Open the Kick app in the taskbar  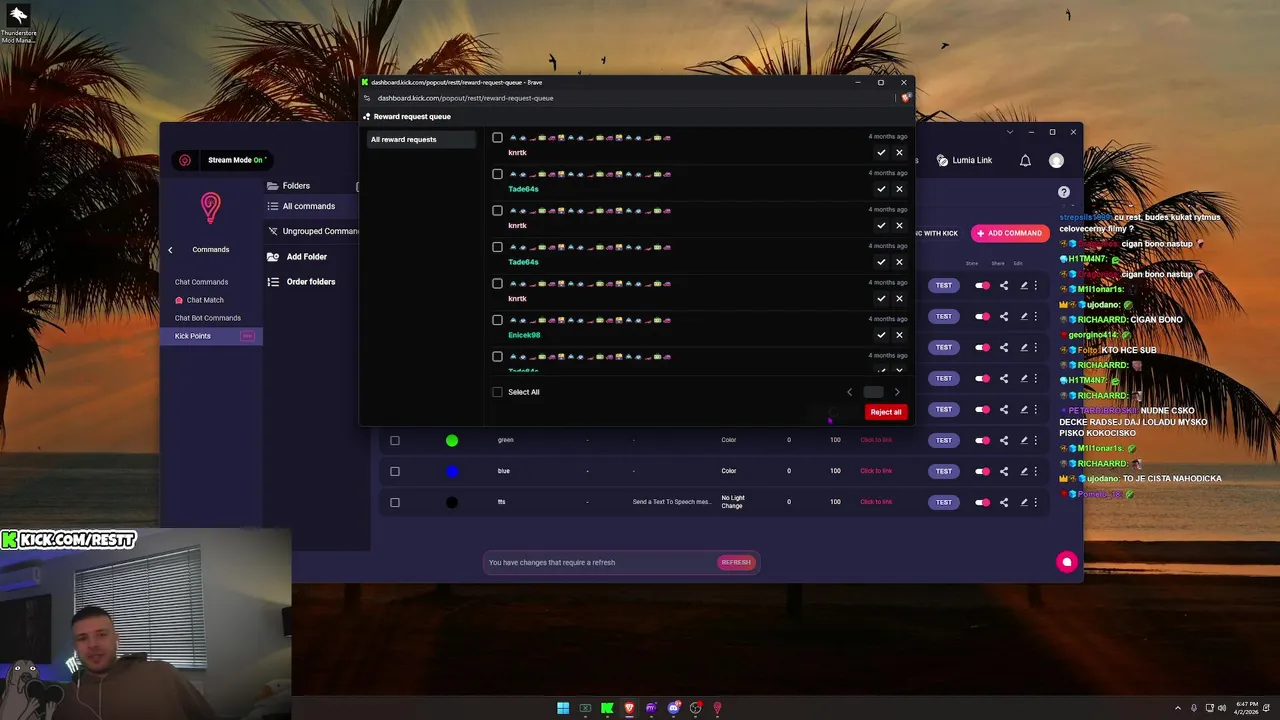point(607,708)
